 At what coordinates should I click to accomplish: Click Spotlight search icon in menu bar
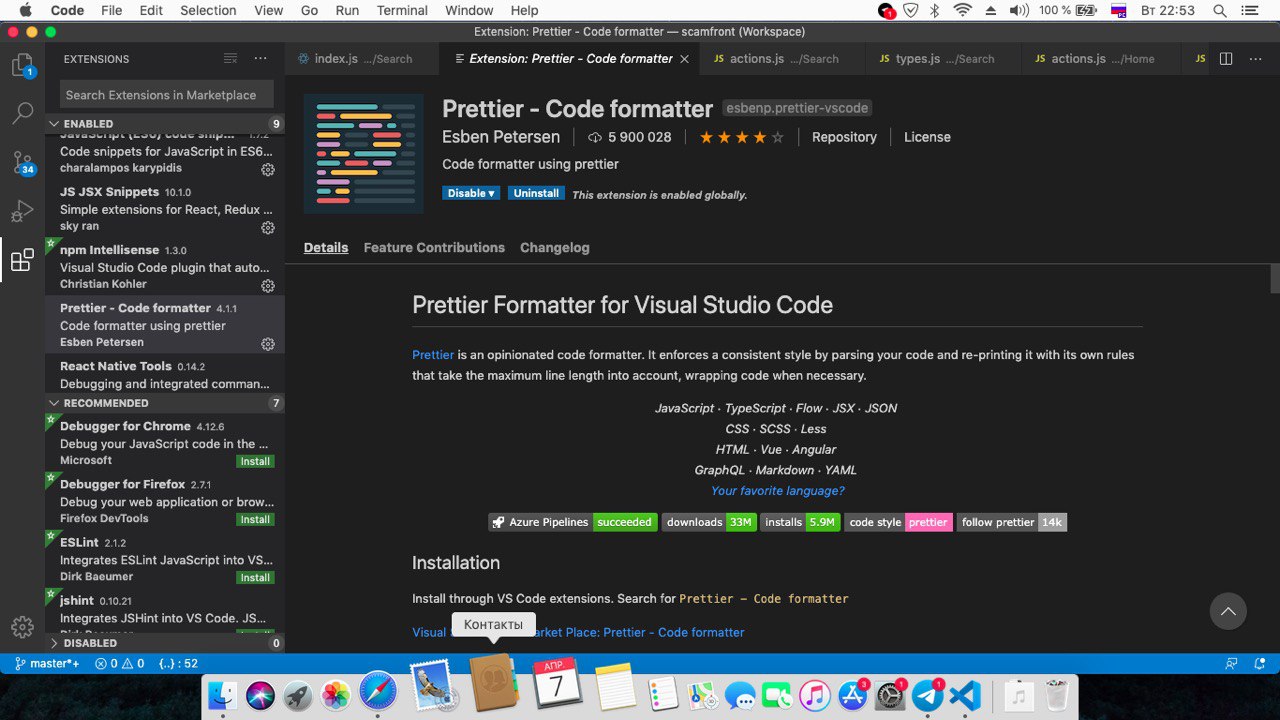(1220, 10)
